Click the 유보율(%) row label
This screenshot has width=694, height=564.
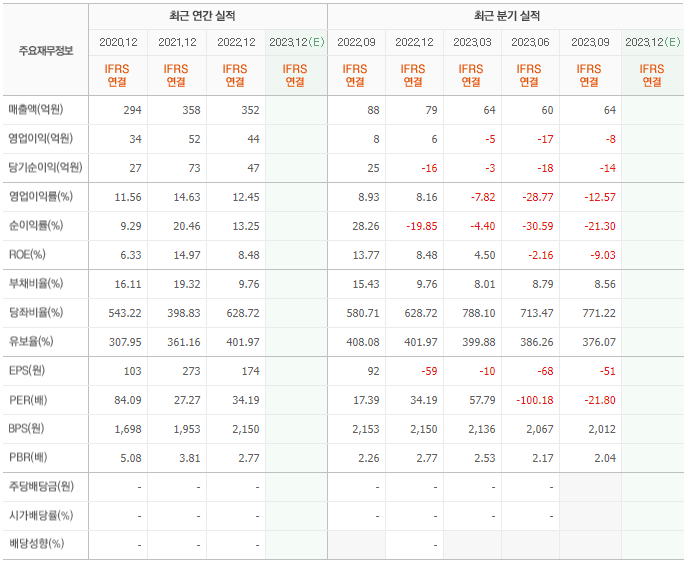click(31, 341)
